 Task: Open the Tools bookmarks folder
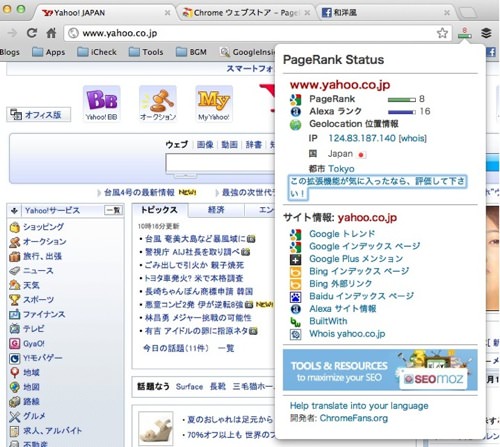tap(146, 52)
